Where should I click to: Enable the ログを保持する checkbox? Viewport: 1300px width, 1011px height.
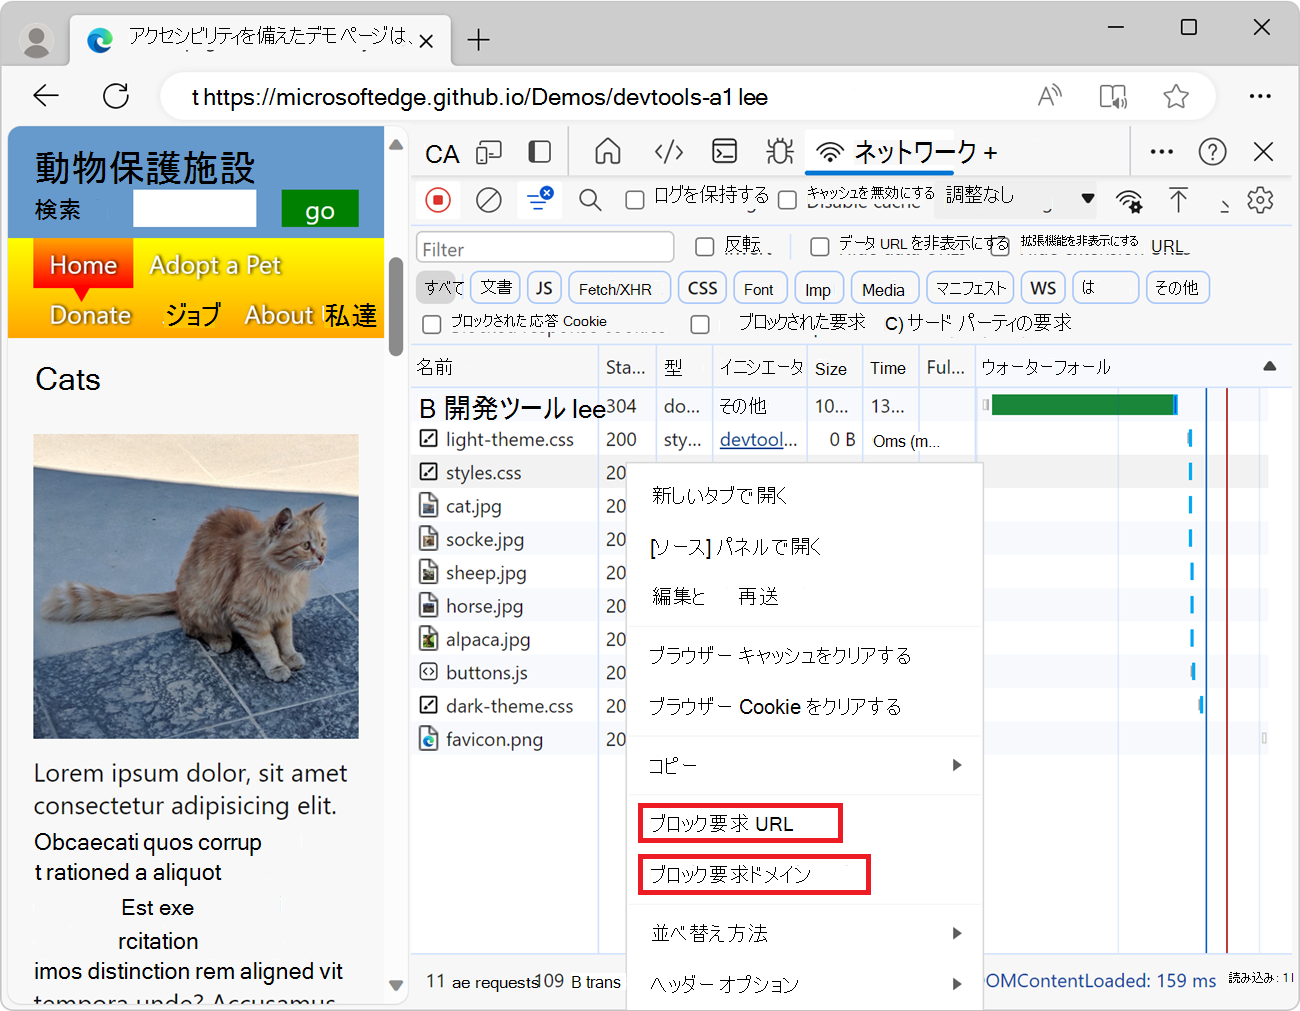(x=635, y=200)
